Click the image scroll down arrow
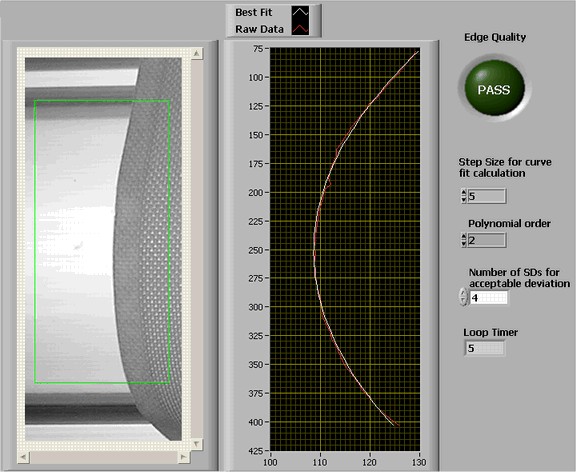This screenshot has width=576, height=472. click(x=197, y=444)
